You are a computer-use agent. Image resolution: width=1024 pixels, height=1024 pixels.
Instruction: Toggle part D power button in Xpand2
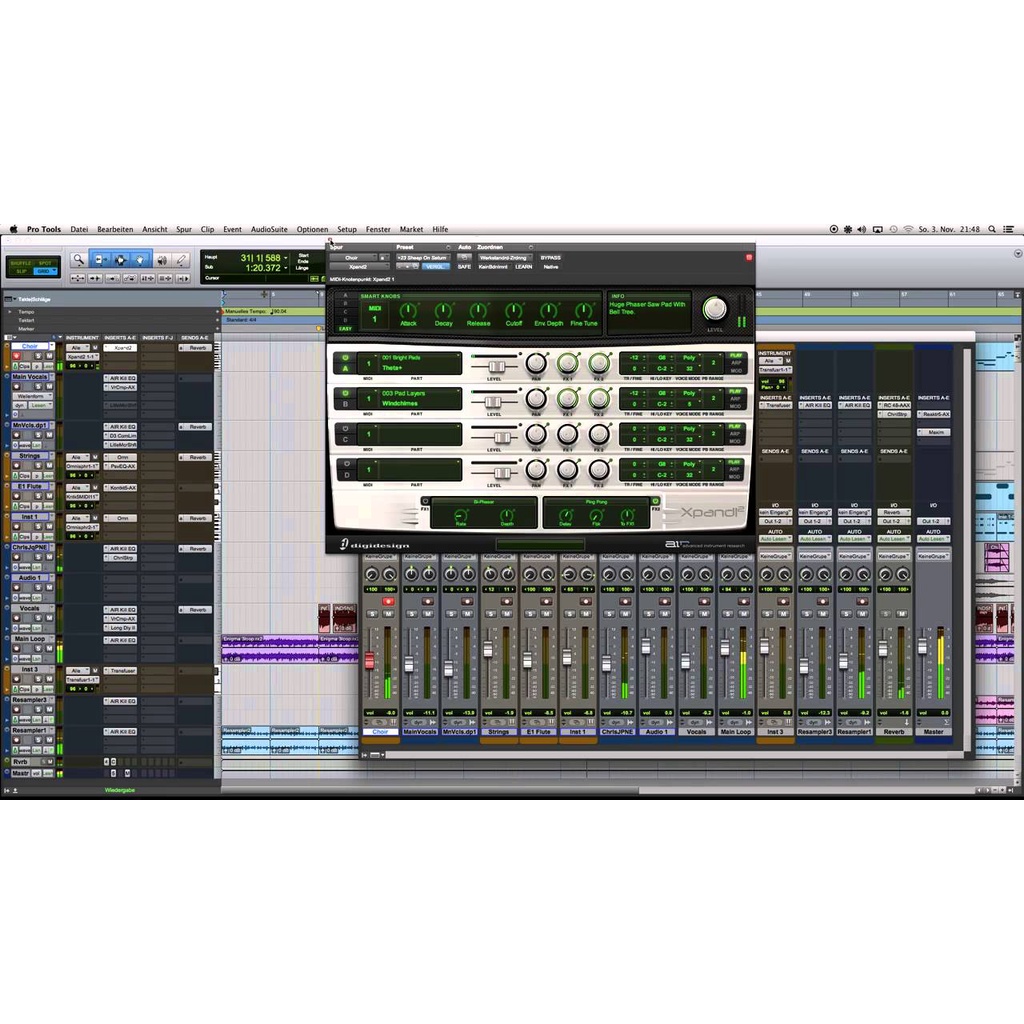345,464
